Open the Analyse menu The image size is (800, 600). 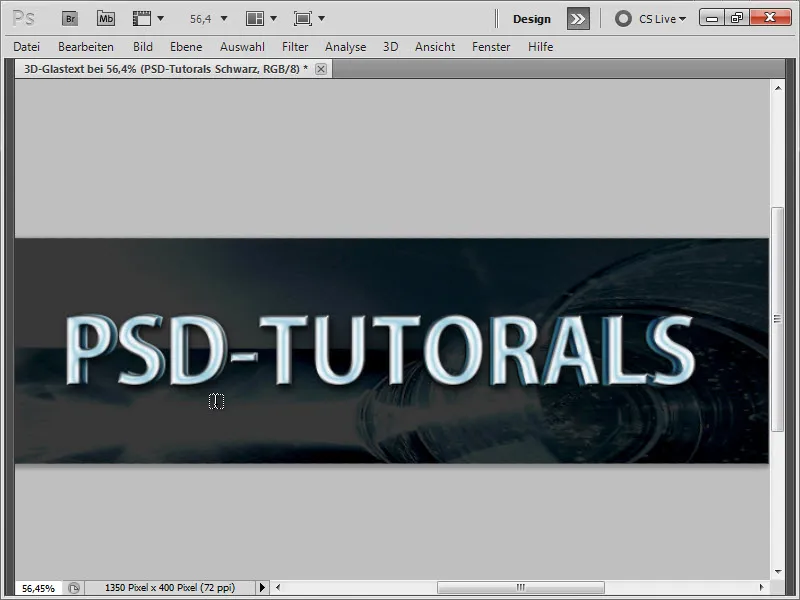pos(345,47)
